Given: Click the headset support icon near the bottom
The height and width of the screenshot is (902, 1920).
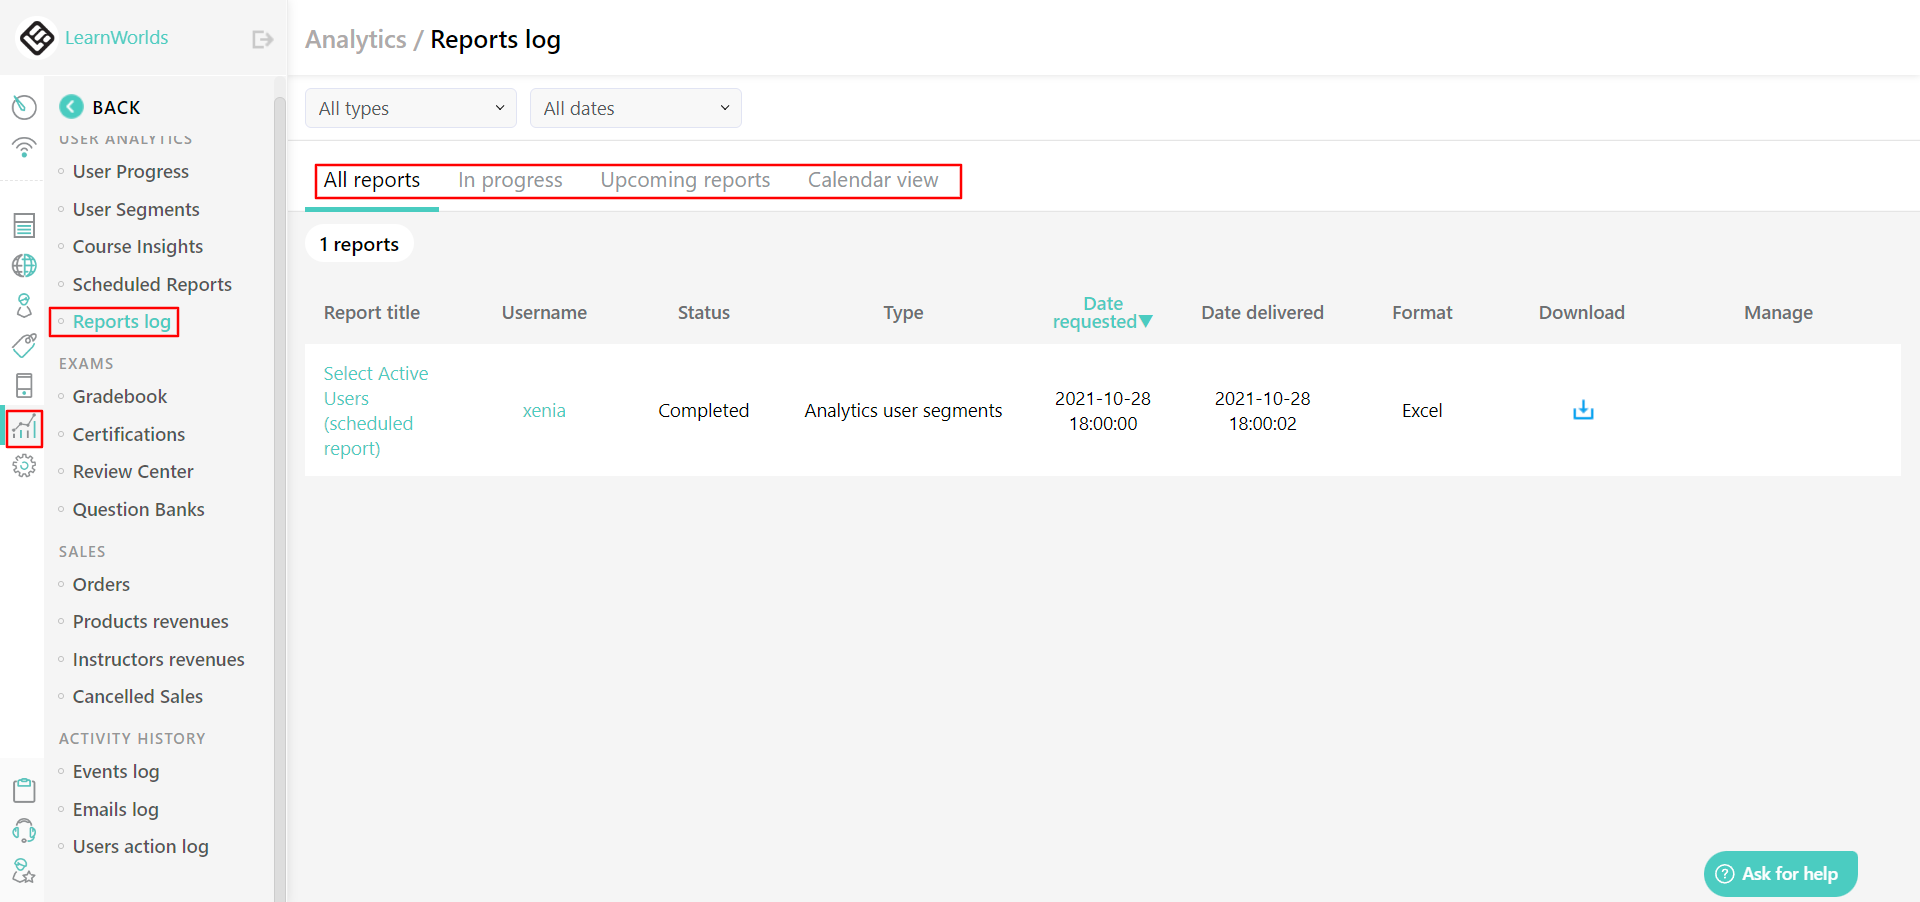Looking at the screenshot, I should [x=24, y=830].
